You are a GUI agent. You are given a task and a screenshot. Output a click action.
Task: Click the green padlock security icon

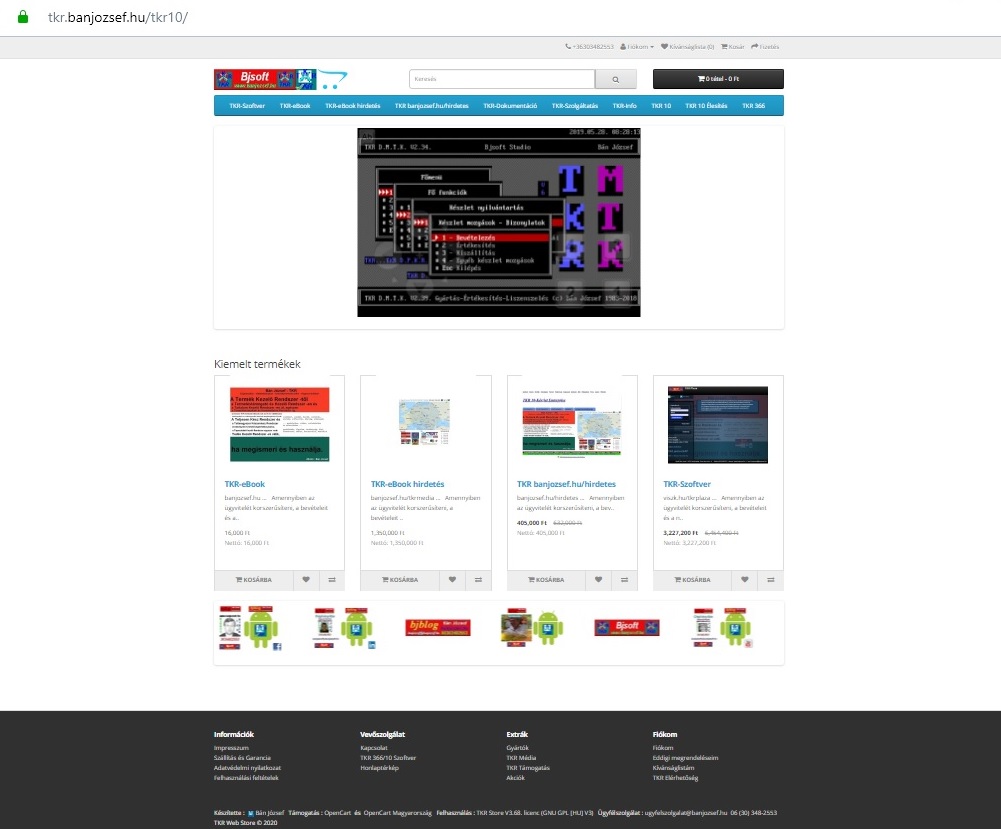(23, 17)
